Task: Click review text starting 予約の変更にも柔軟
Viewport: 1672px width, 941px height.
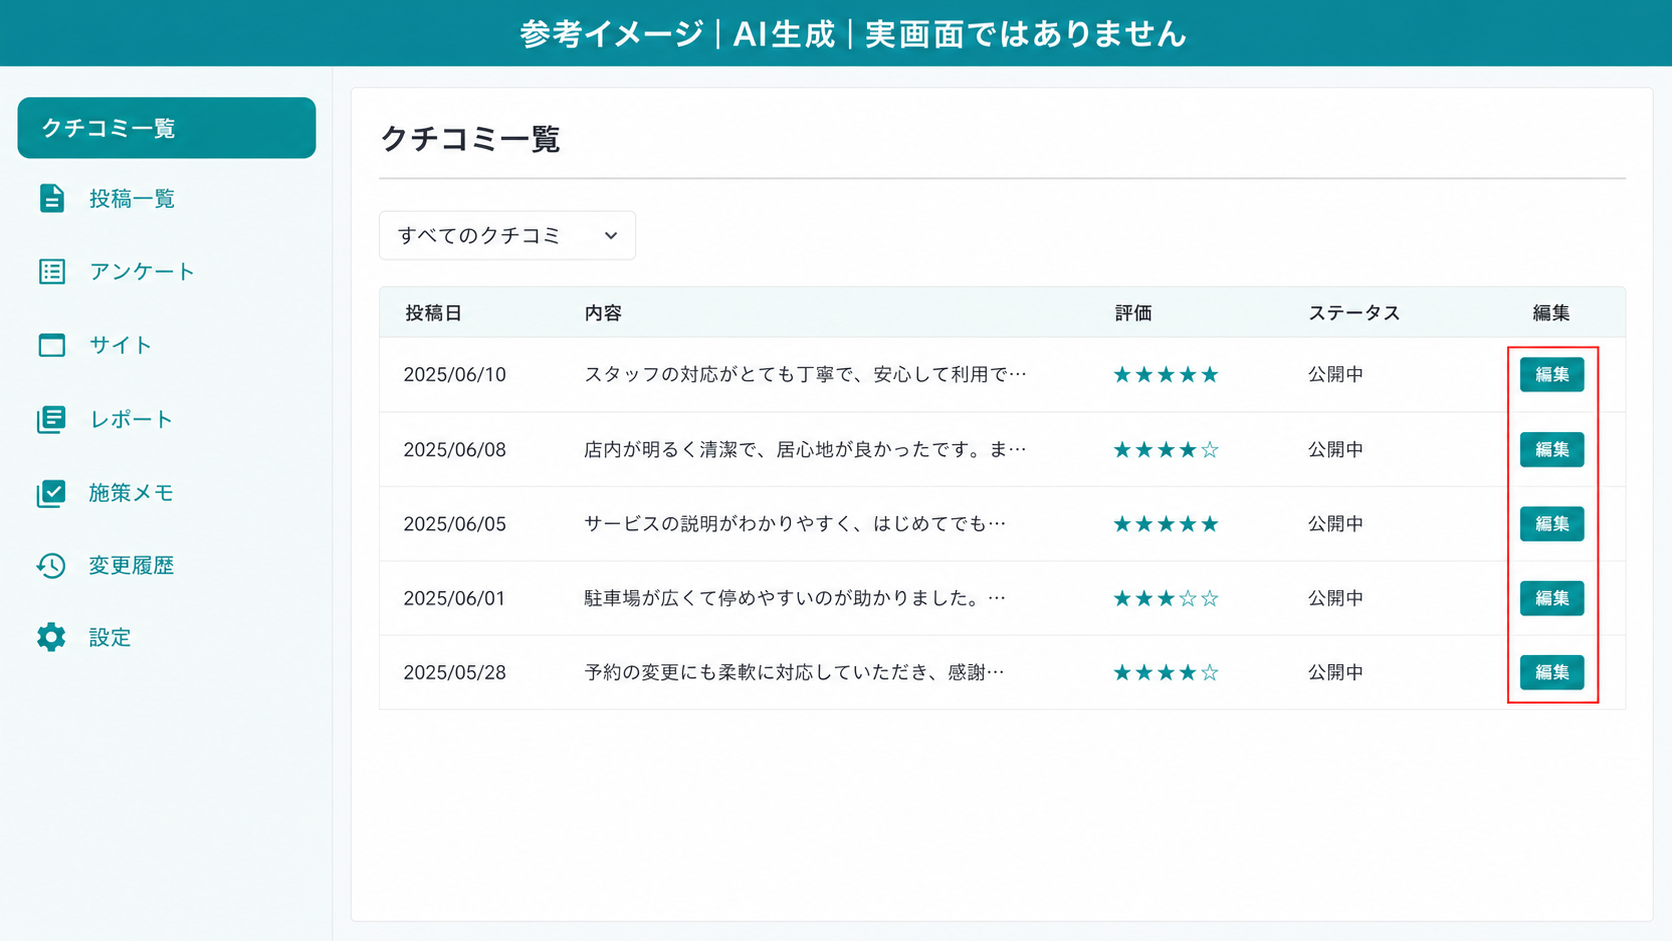Action: (x=794, y=672)
